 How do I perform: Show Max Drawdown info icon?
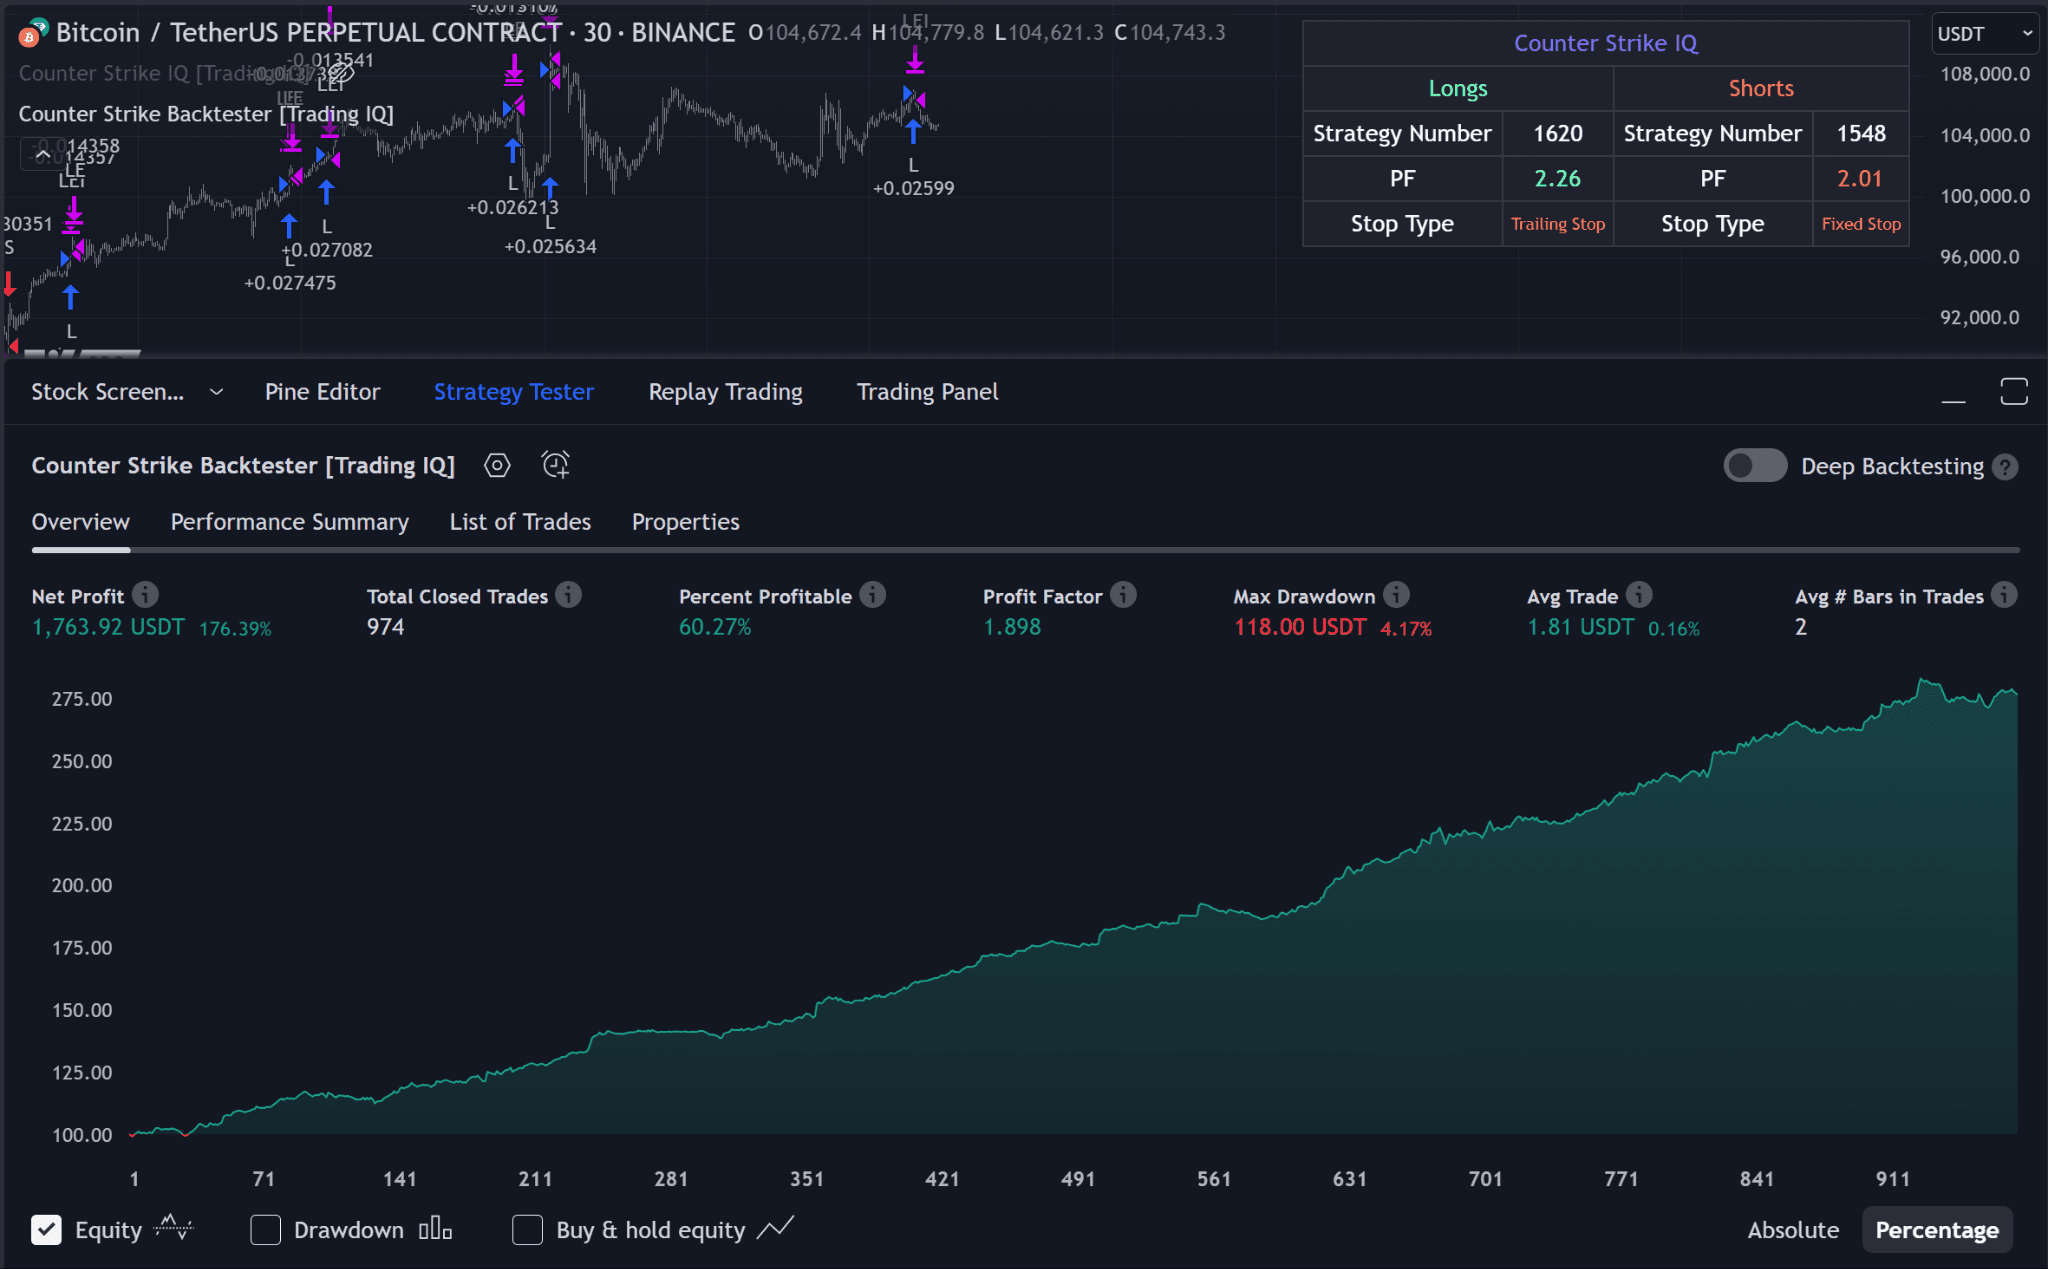click(x=1397, y=595)
